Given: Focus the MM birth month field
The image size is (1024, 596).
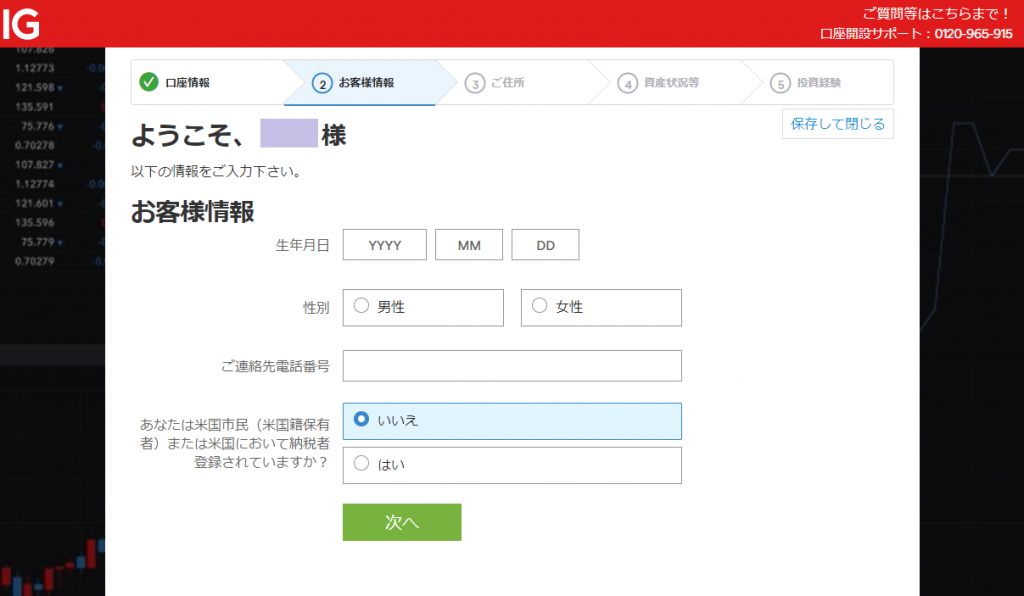Looking at the screenshot, I should tap(469, 245).
